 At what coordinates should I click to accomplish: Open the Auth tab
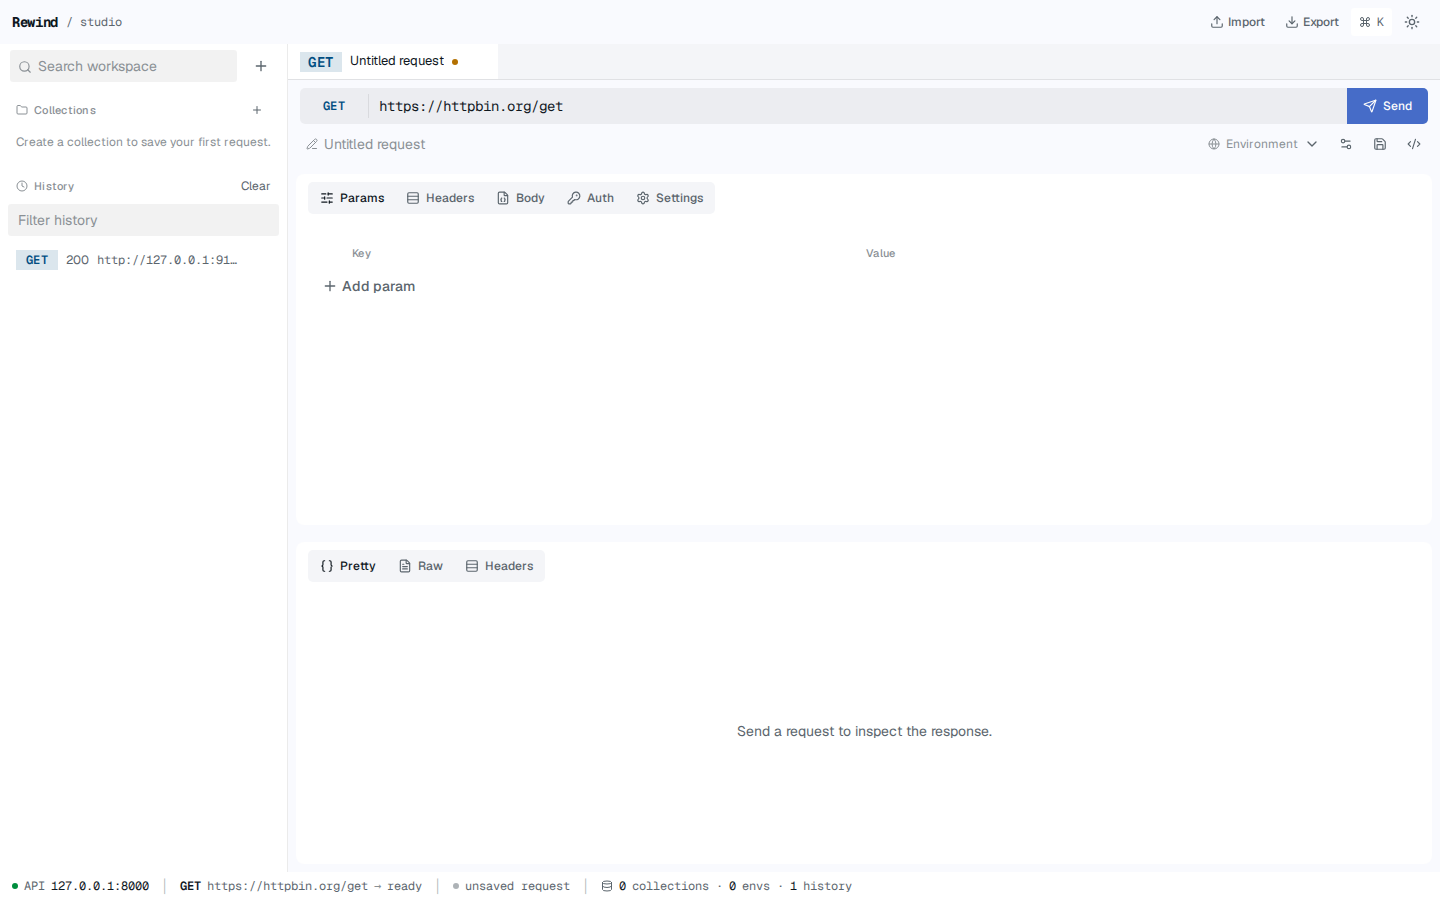click(591, 198)
